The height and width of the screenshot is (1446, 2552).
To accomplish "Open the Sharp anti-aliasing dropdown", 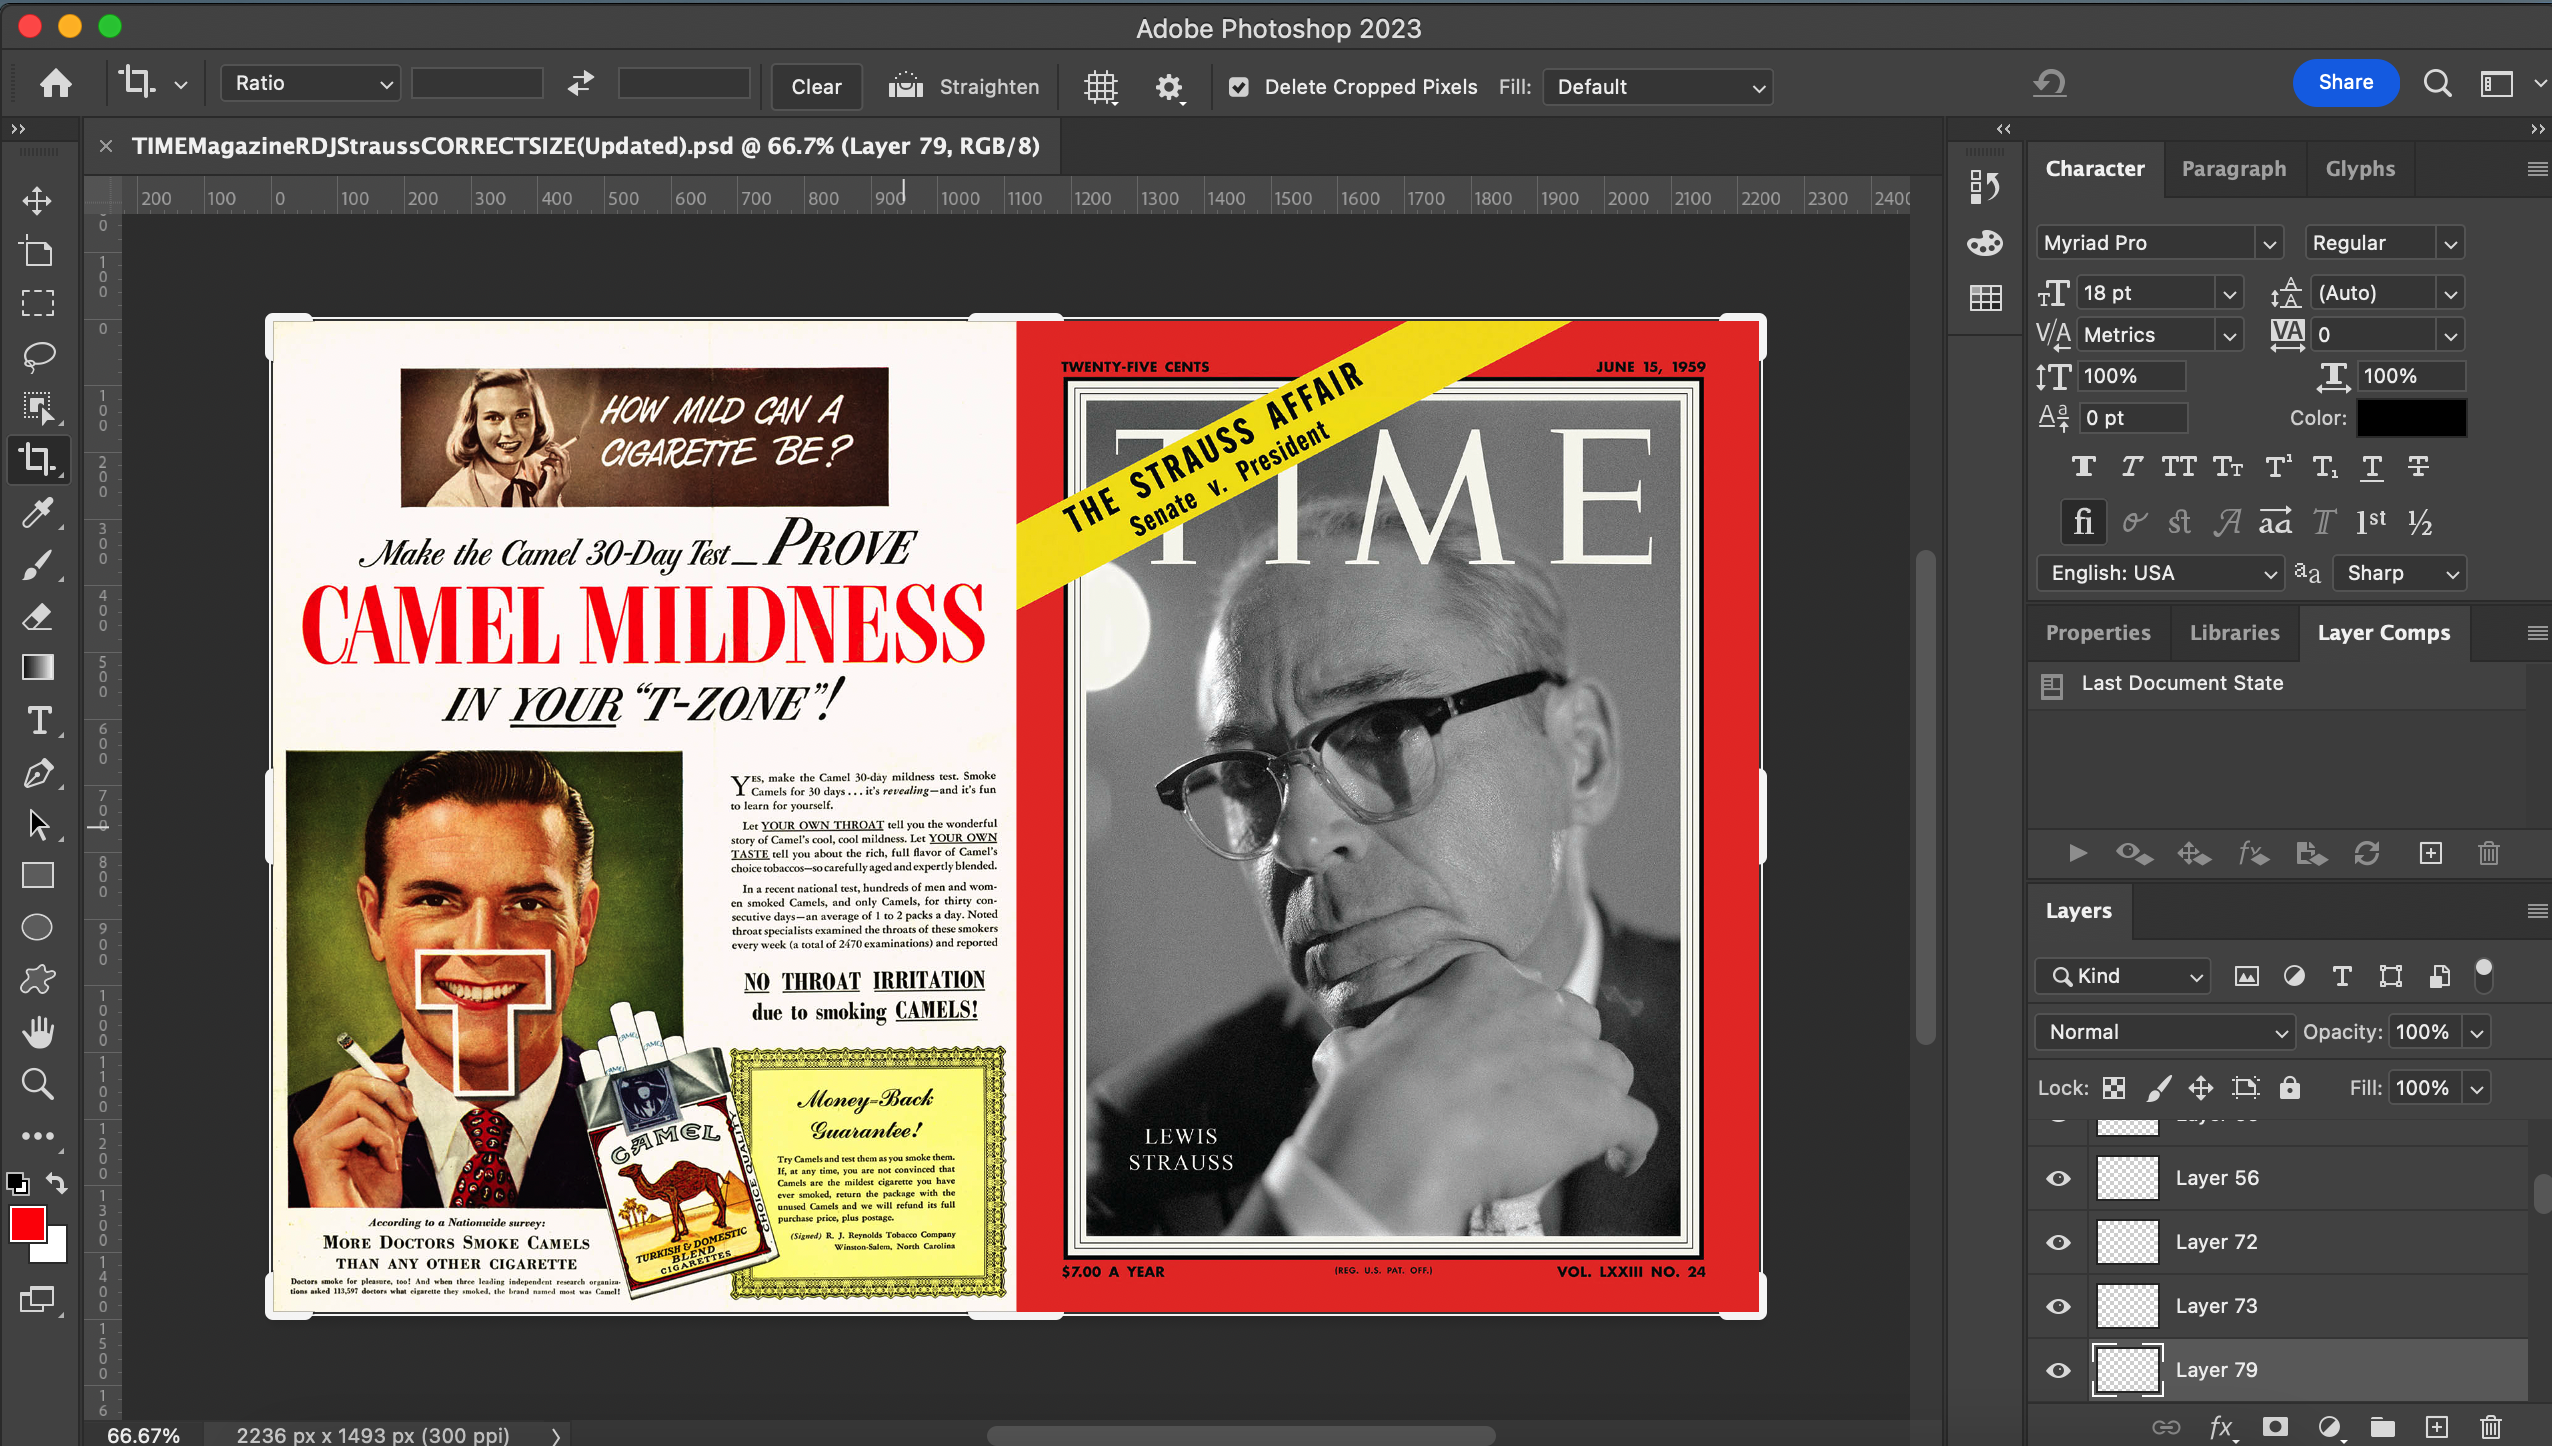I will pyautogui.click(x=2400, y=573).
